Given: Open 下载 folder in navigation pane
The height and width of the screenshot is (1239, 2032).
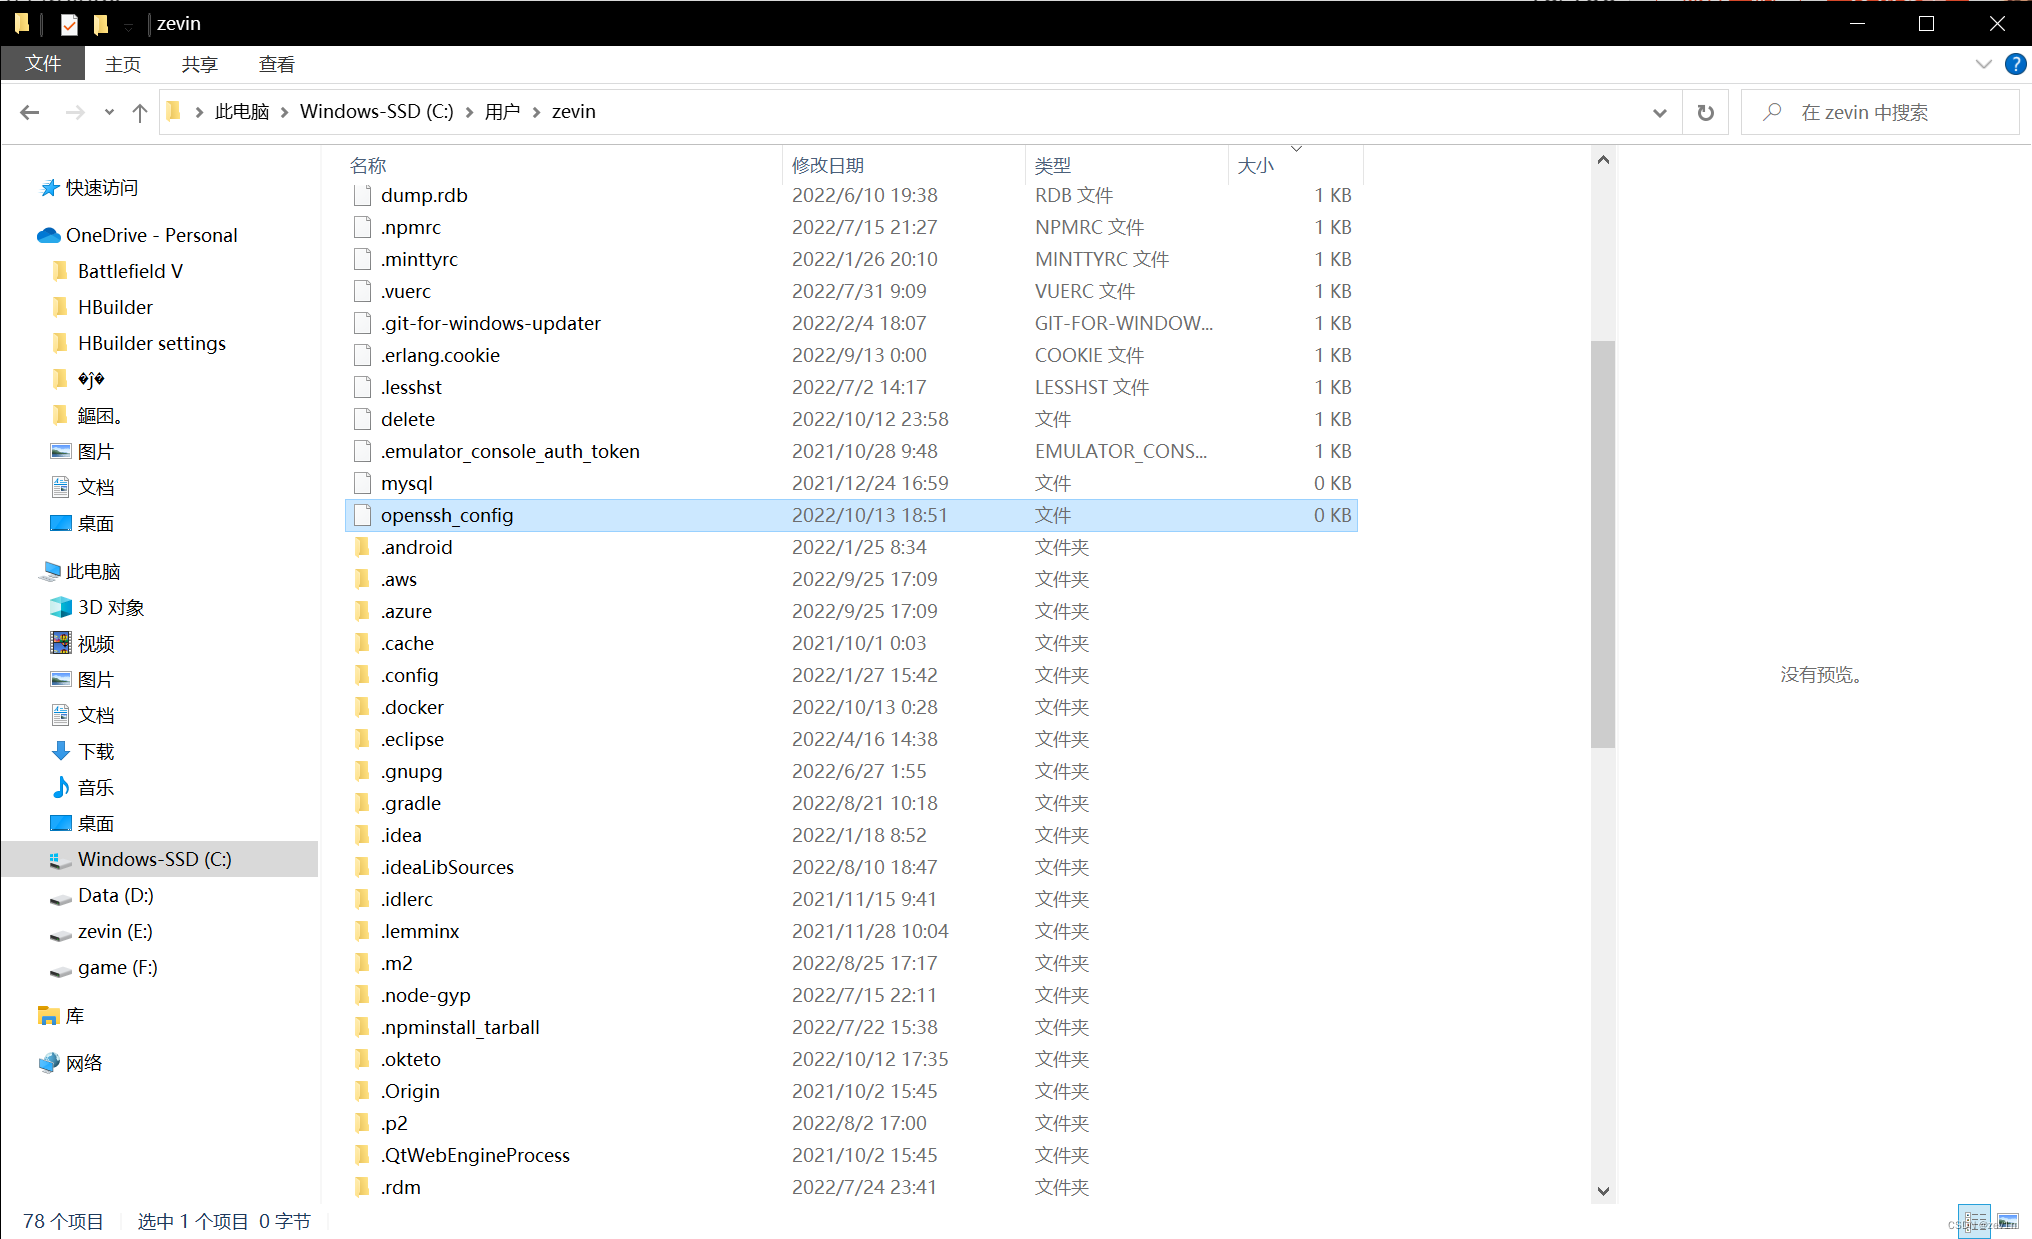Looking at the screenshot, I should (96, 751).
